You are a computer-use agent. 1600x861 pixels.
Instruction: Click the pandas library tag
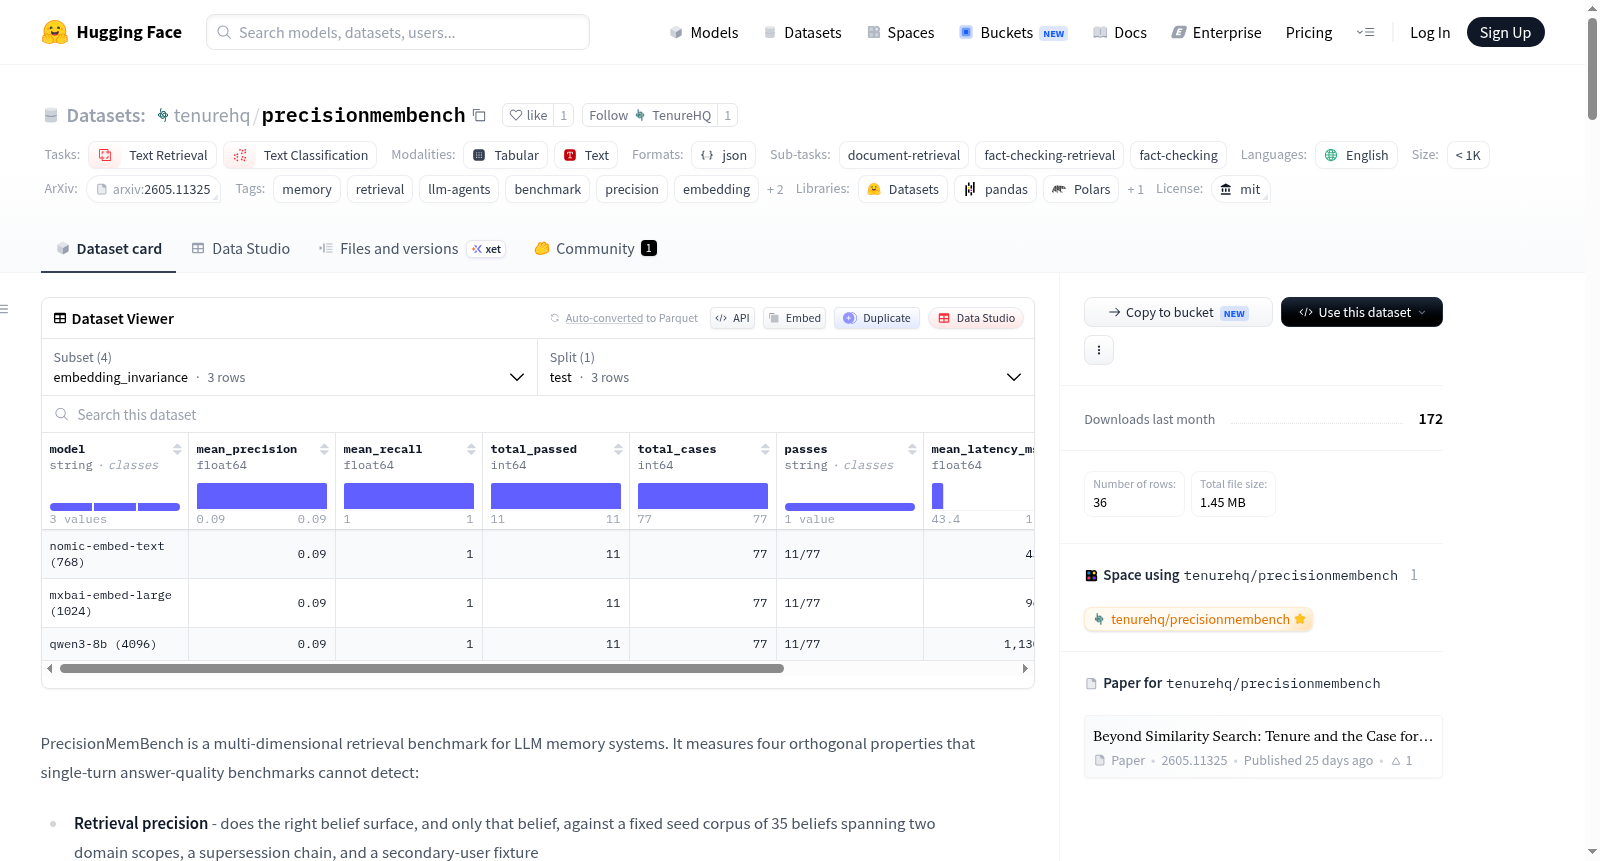pos(995,189)
